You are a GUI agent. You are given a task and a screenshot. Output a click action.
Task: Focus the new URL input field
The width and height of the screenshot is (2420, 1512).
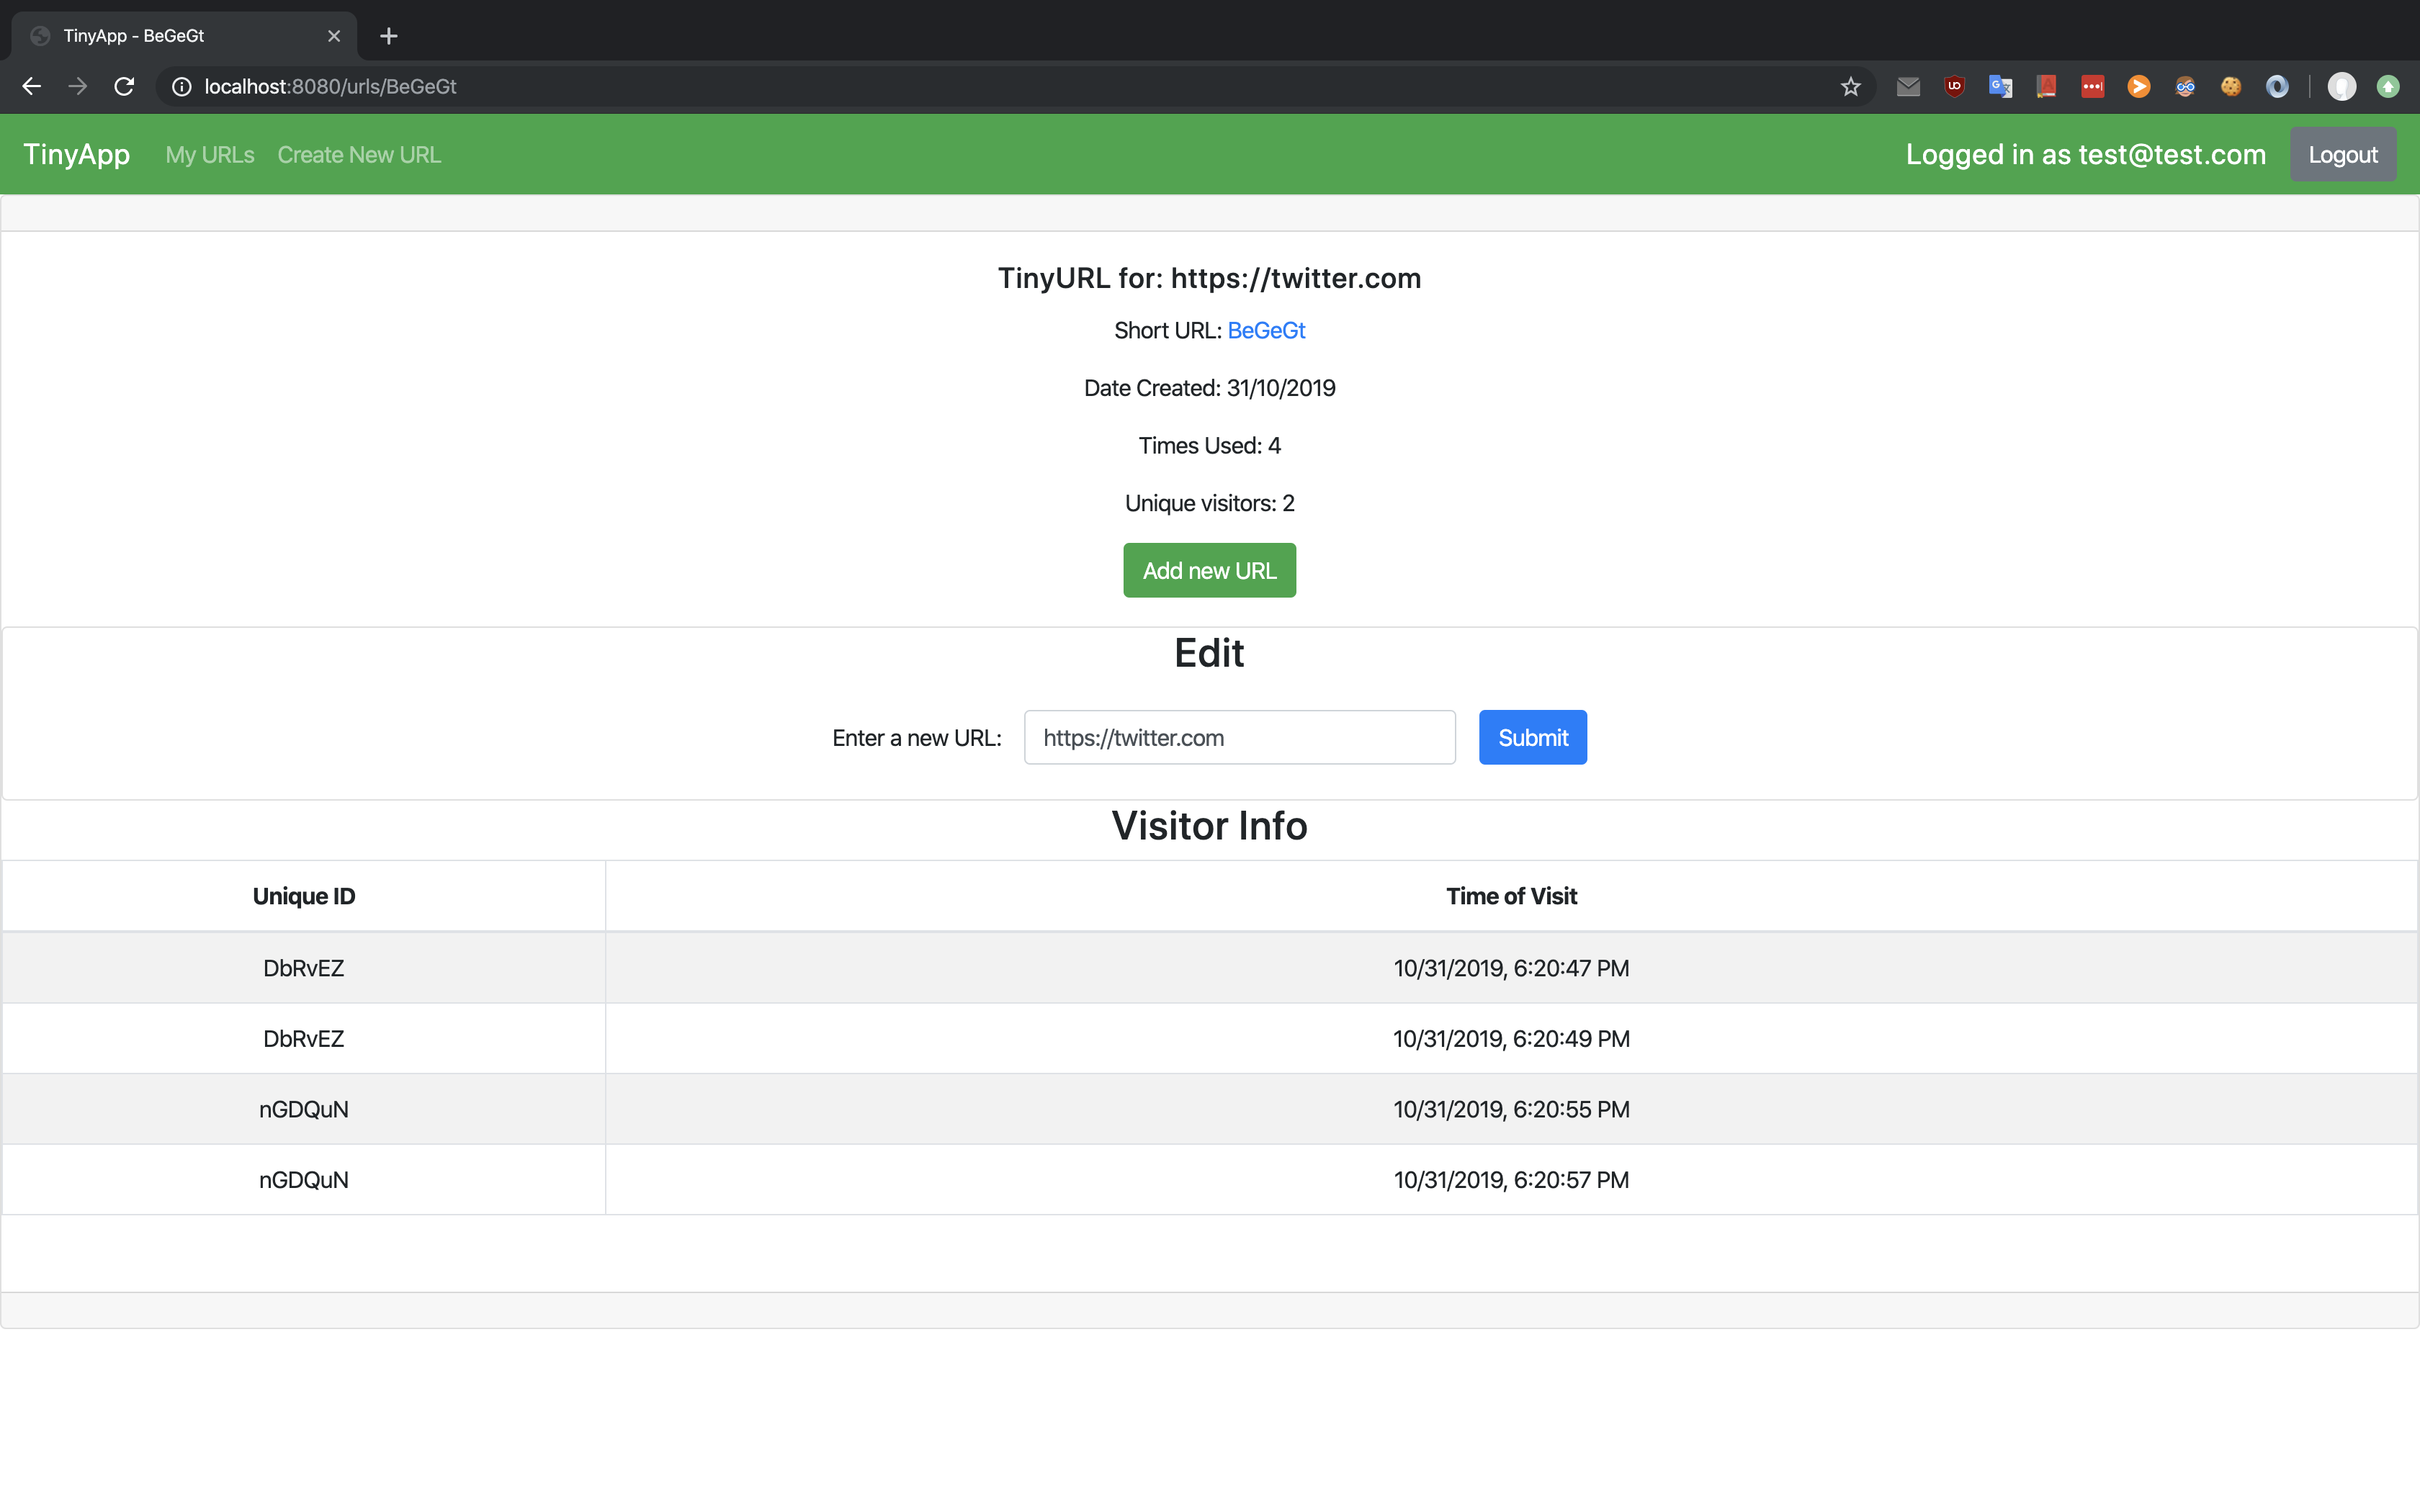pos(1239,737)
